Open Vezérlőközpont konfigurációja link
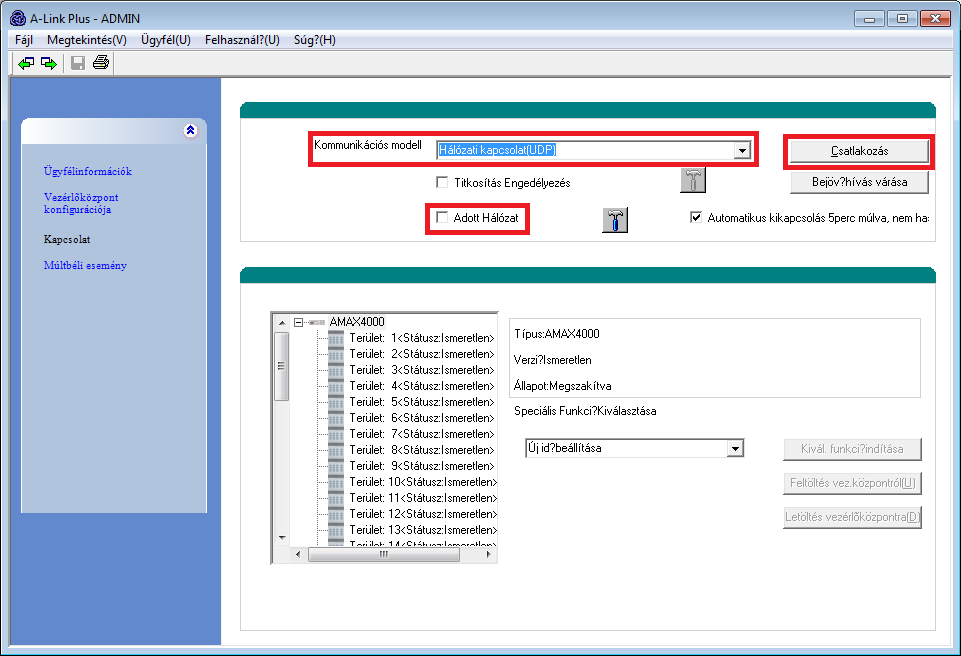 tap(81, 203)
